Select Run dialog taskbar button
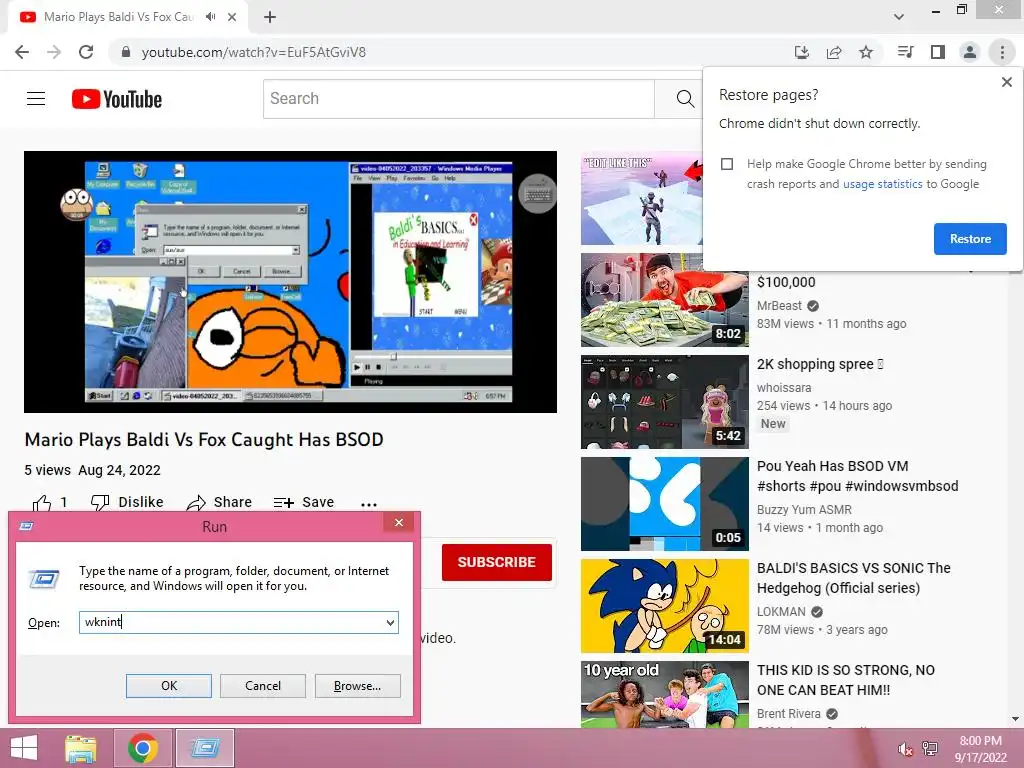 [205, 748]
